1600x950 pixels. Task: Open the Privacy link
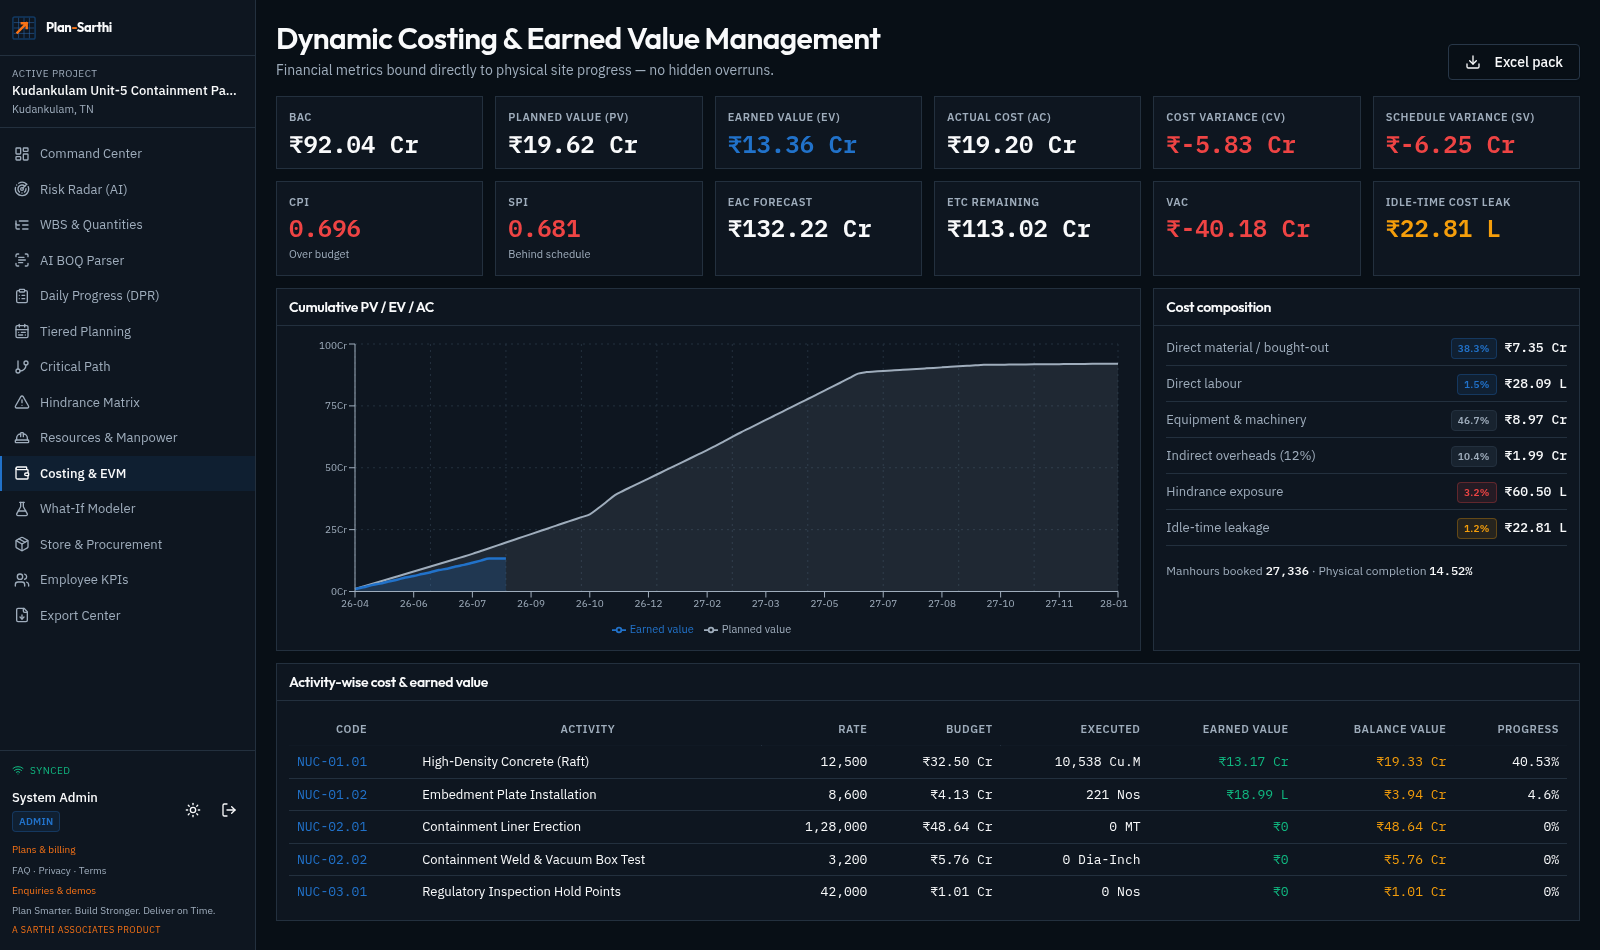tap(54, 871)
